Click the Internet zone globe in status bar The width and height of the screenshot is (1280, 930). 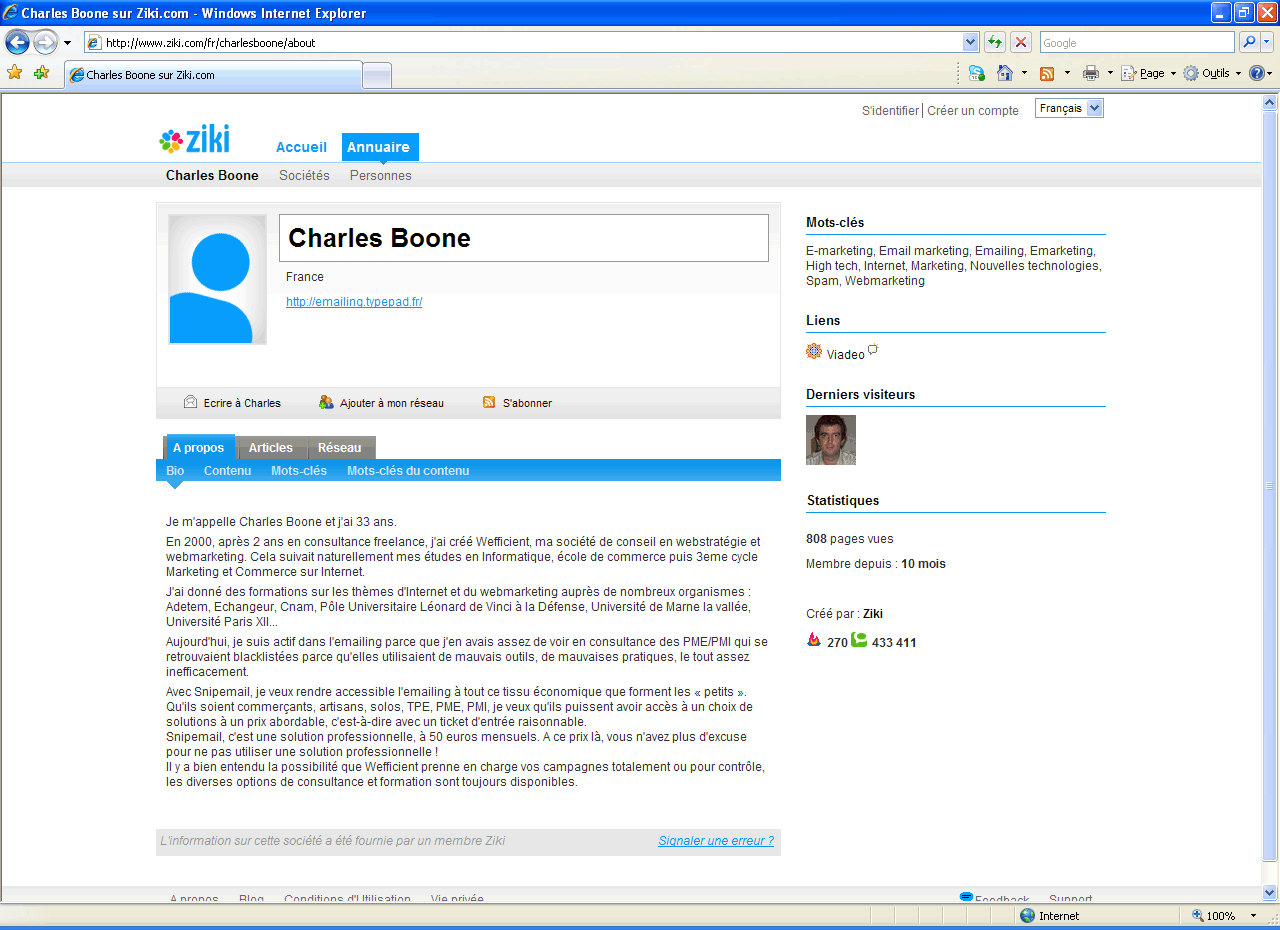click(x=1027, y=915)
